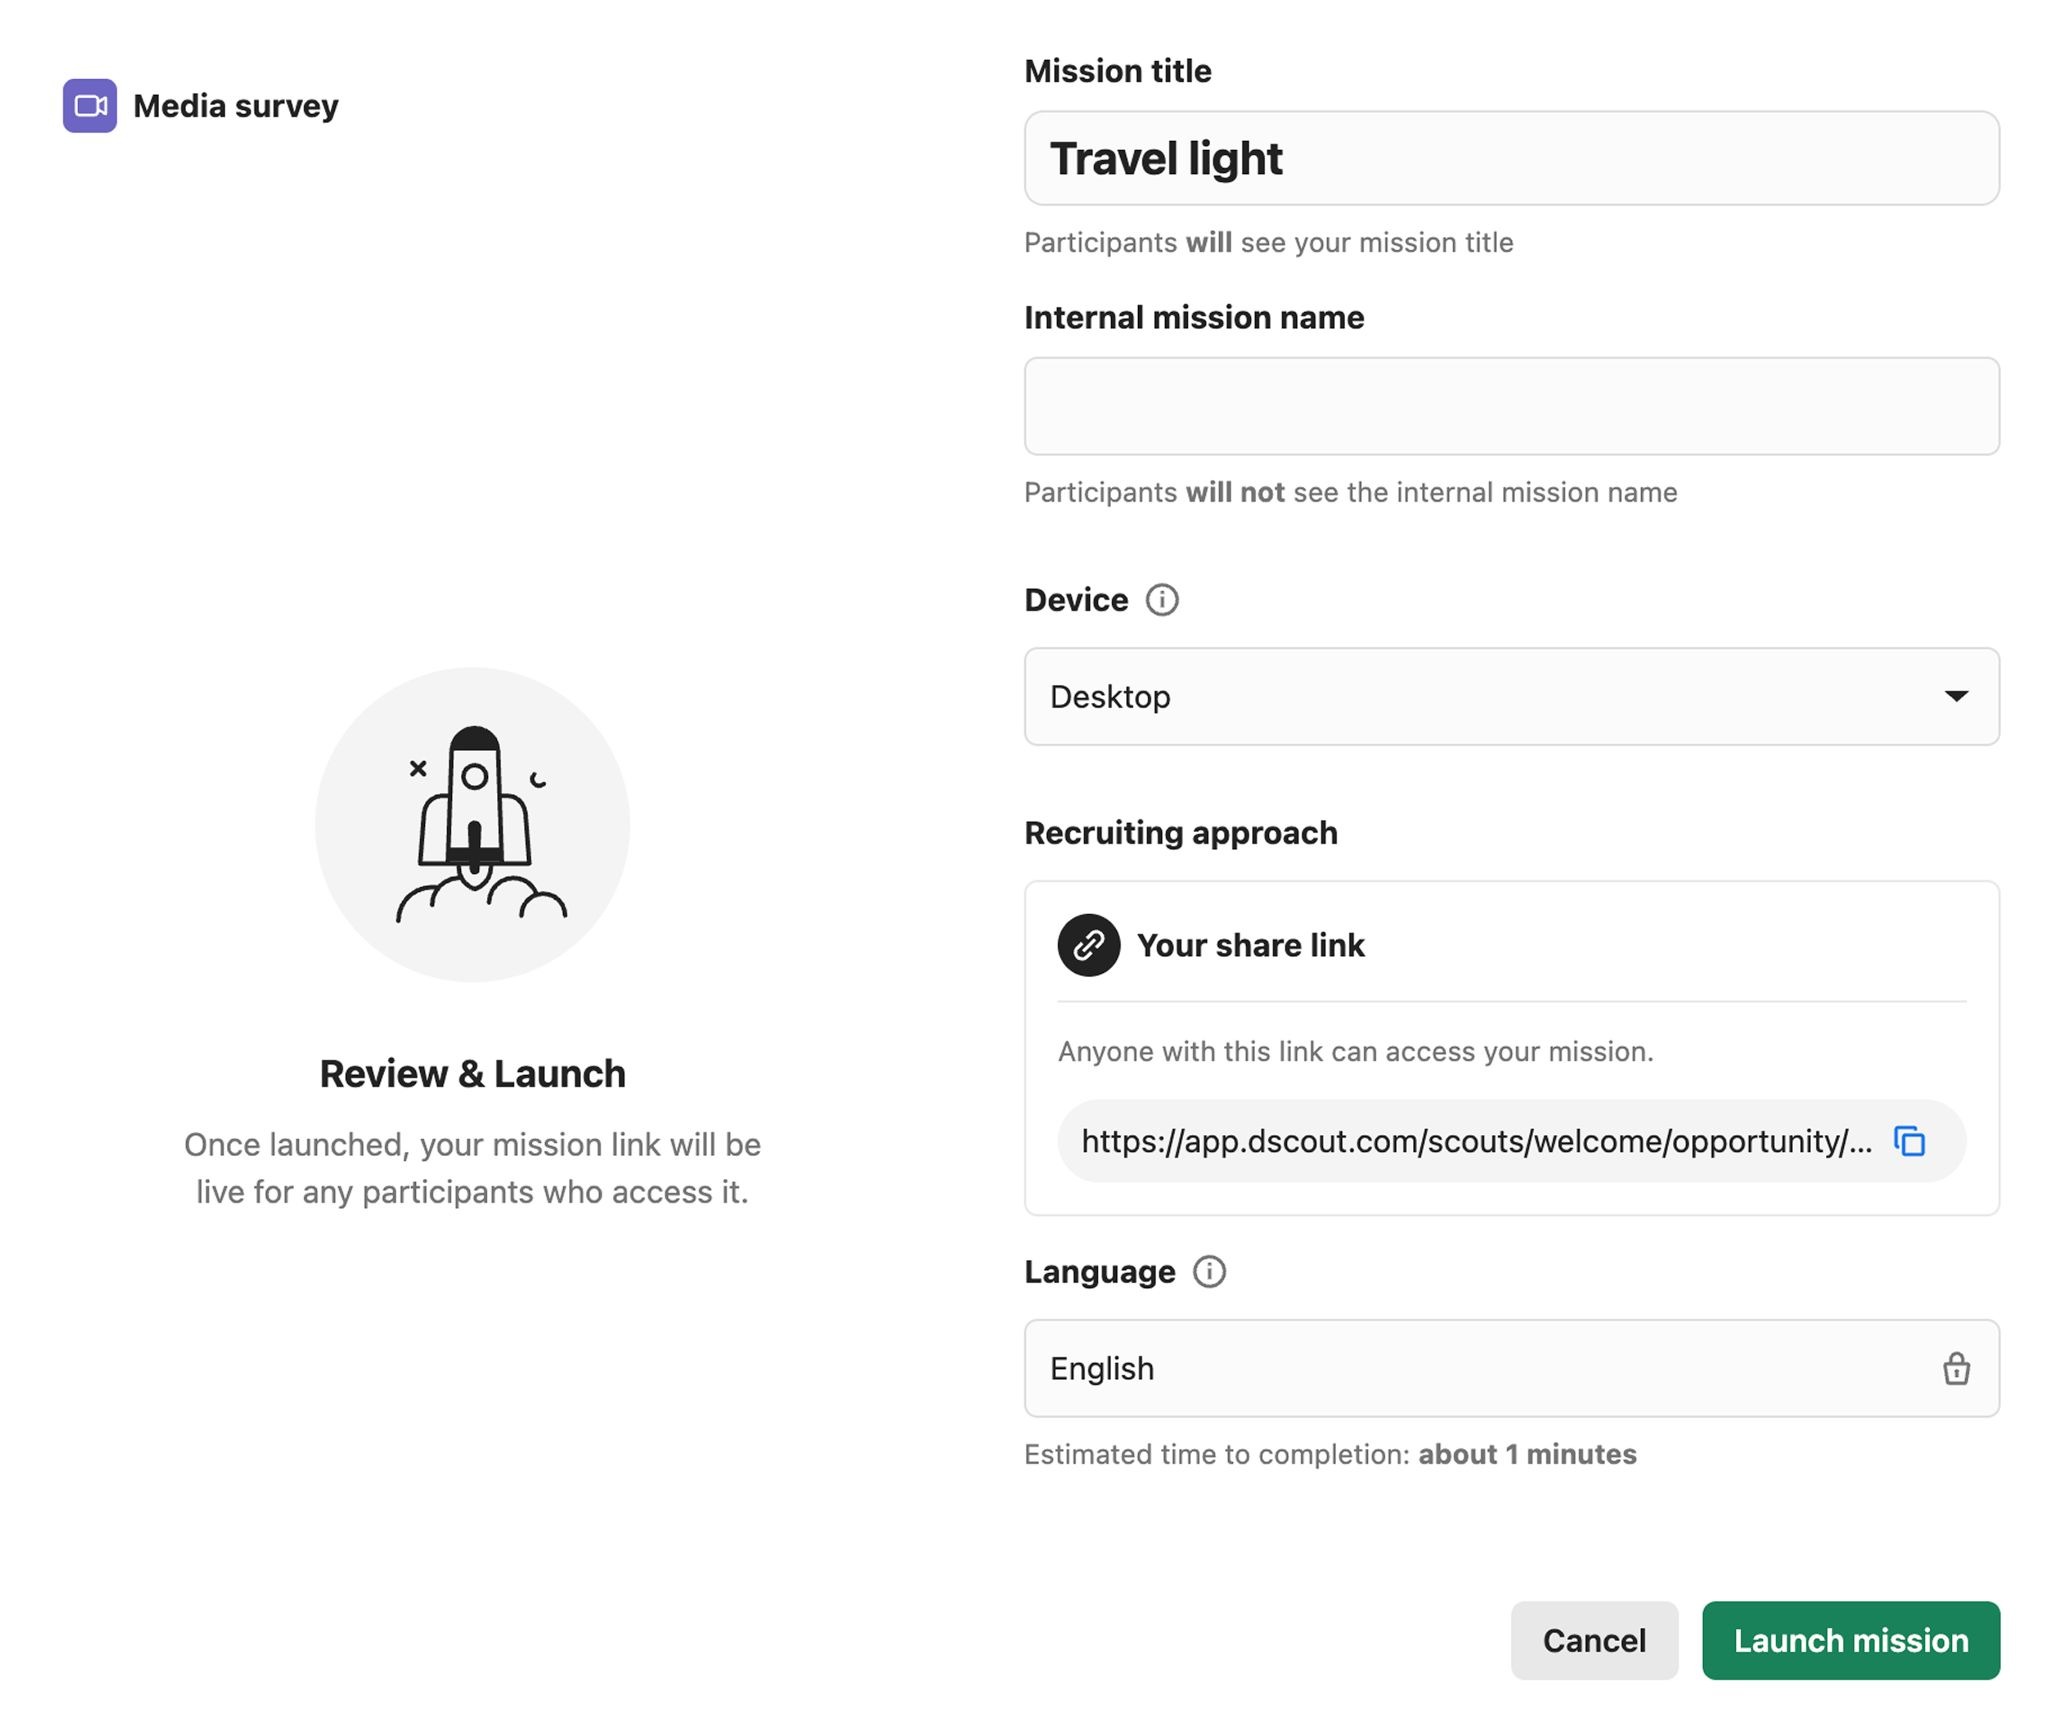Click the Language info icon

point(1209,1272)
